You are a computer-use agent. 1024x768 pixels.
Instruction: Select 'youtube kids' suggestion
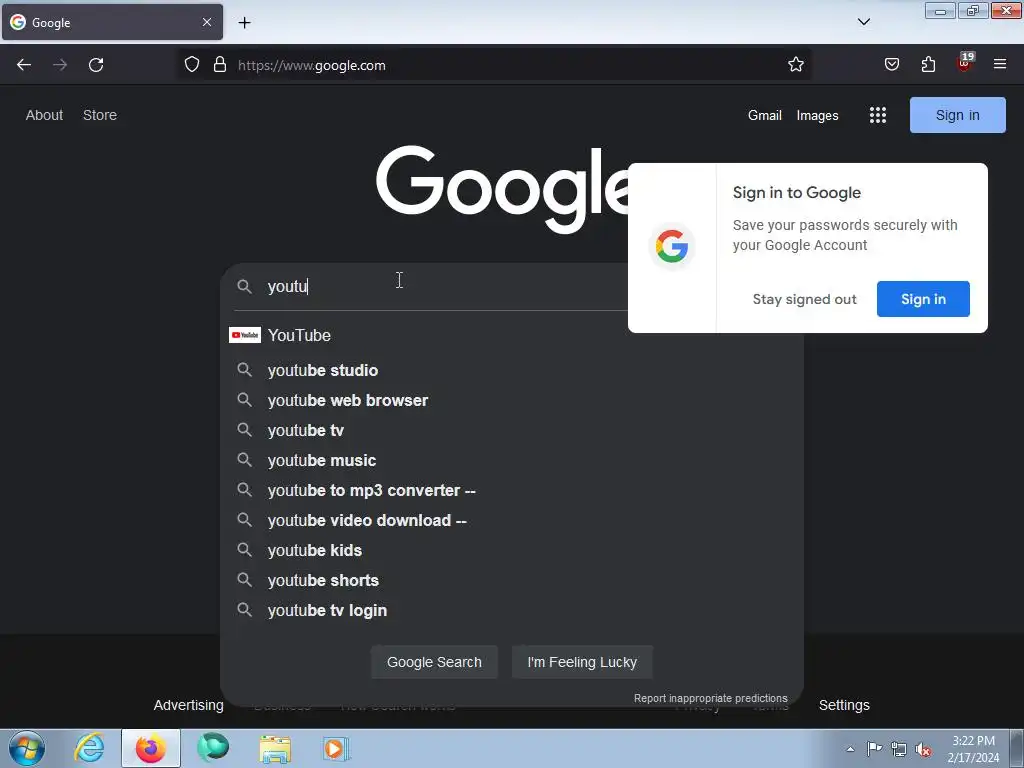511,551
